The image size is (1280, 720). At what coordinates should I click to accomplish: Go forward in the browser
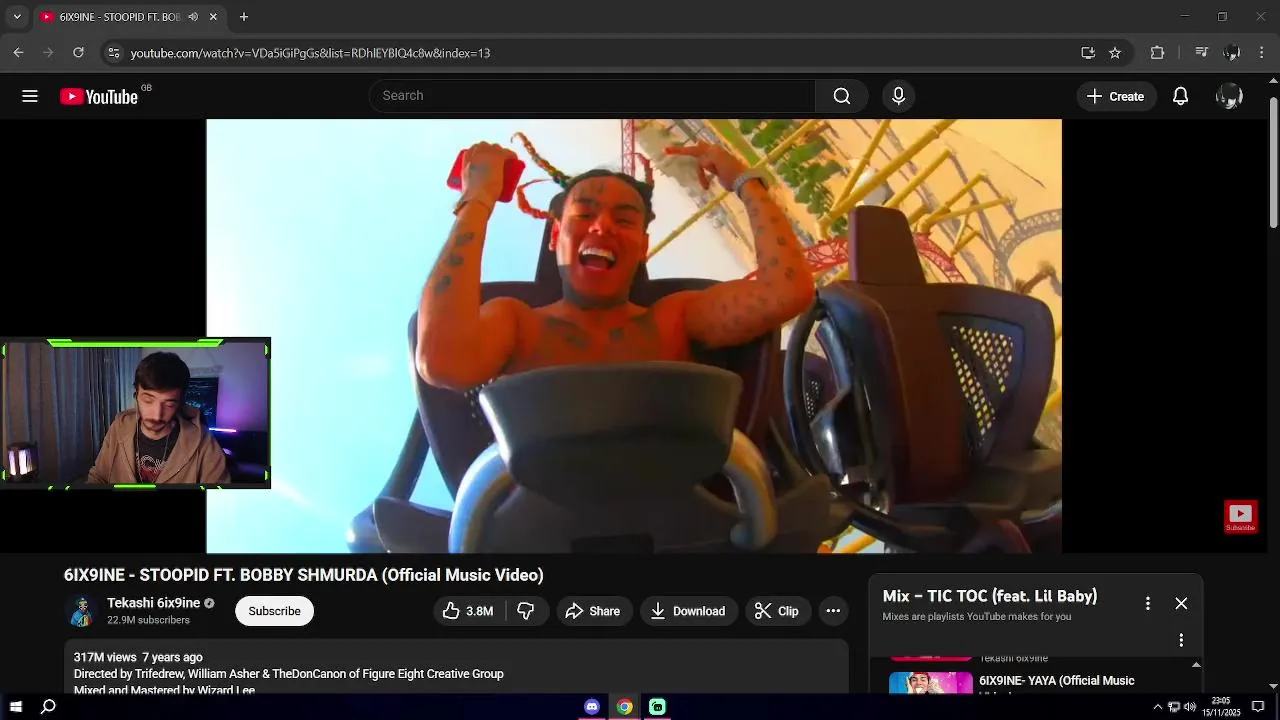click(x=48, y=53)
